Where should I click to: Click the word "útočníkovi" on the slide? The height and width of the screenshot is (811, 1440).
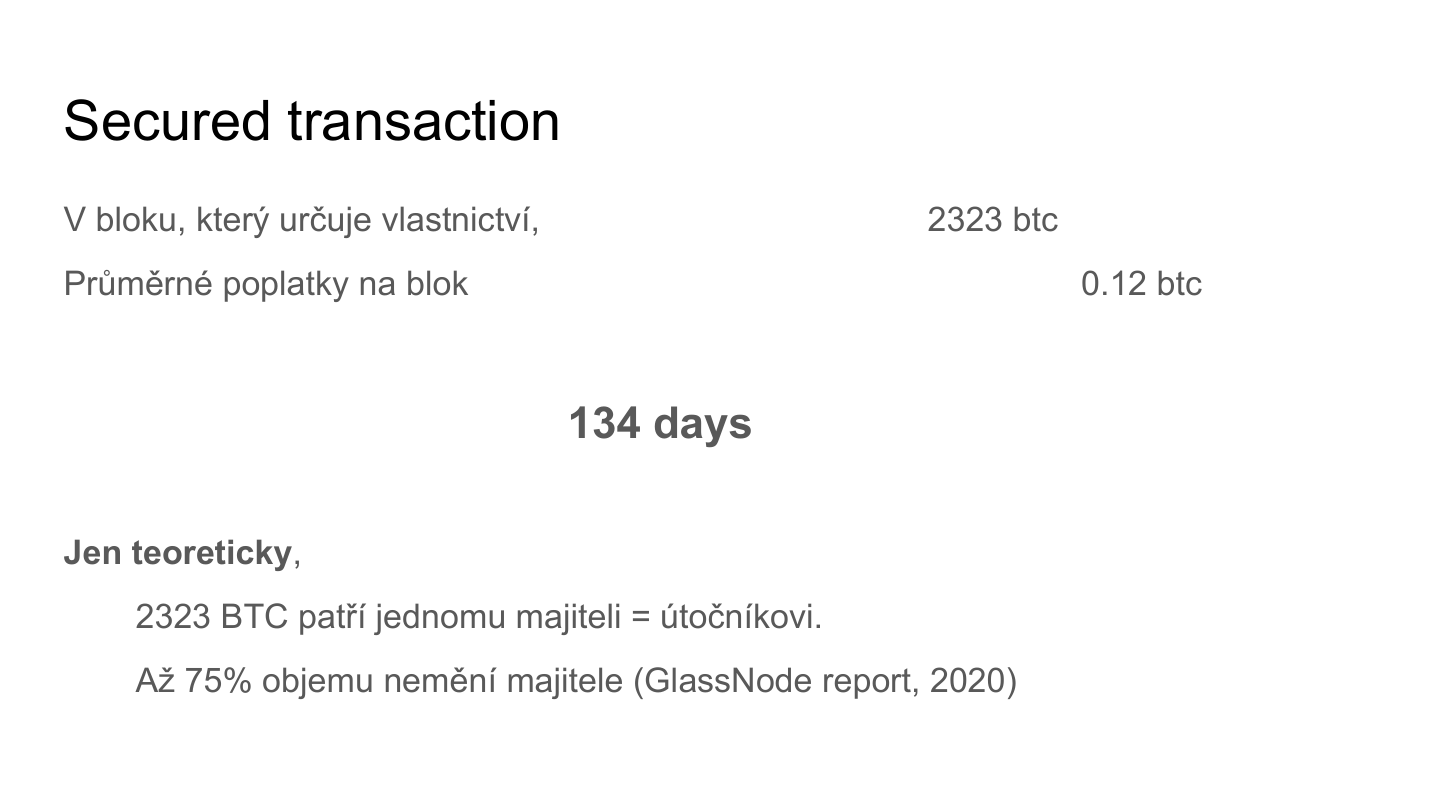click(x=739, y=617)
